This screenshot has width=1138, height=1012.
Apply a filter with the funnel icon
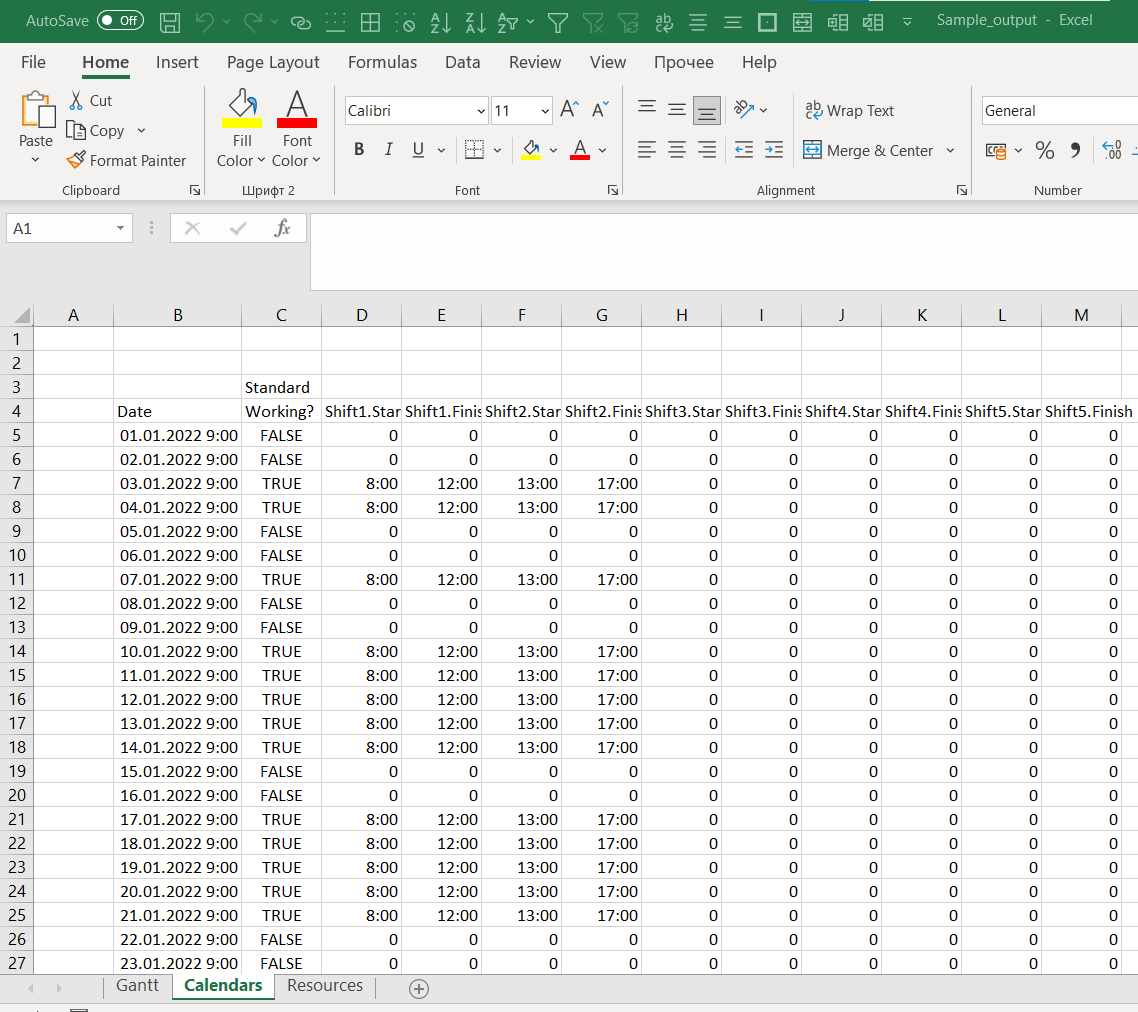557,21
